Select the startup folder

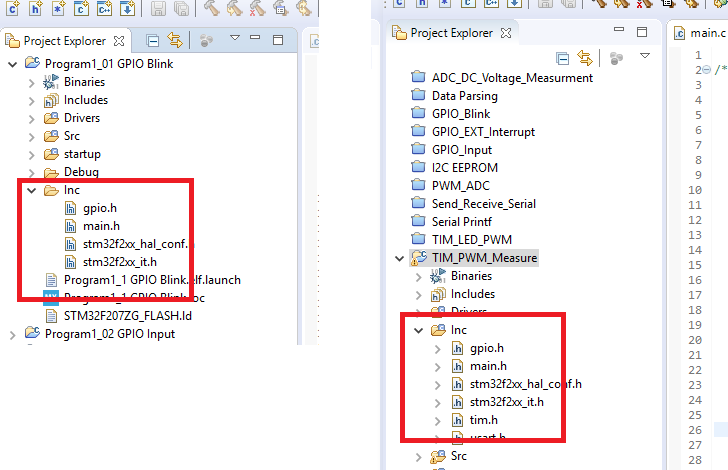click(82, 154)
